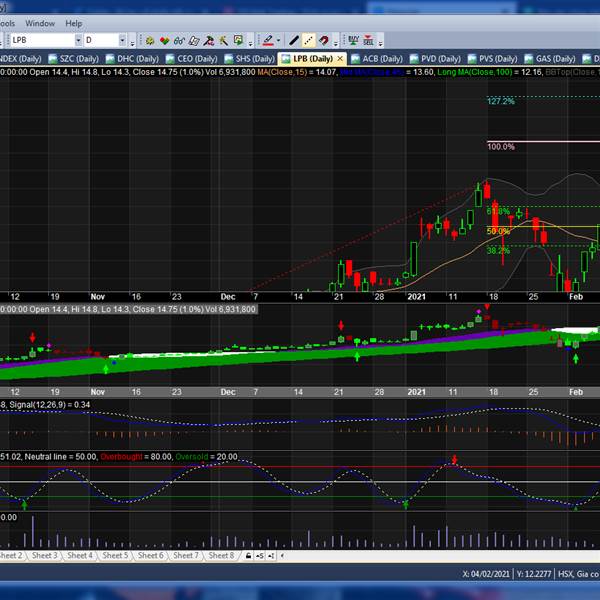The width and height of the screenshot is (600, 600).
Task: Expand the toolbar overflow after the chart window icon
Action: [251, 43]
